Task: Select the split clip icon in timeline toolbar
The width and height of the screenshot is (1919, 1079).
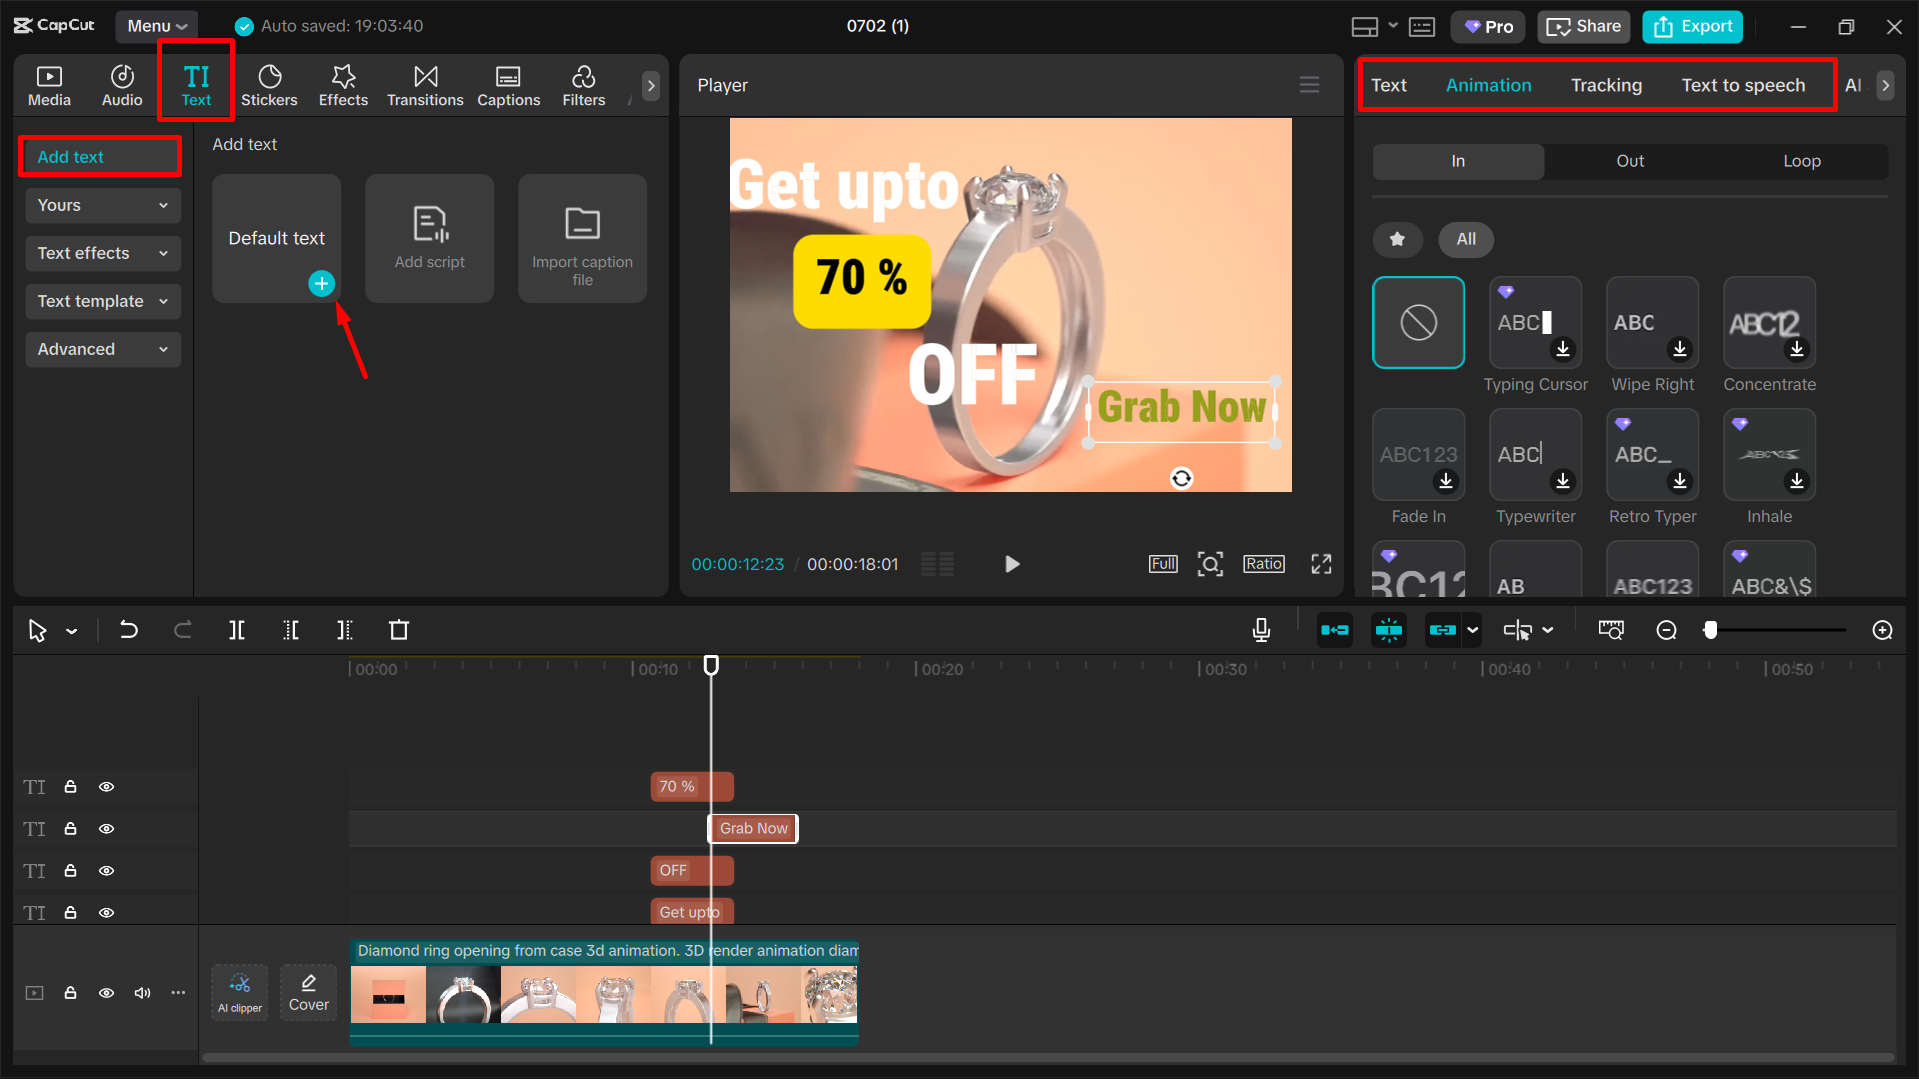Action: (237, 630)
